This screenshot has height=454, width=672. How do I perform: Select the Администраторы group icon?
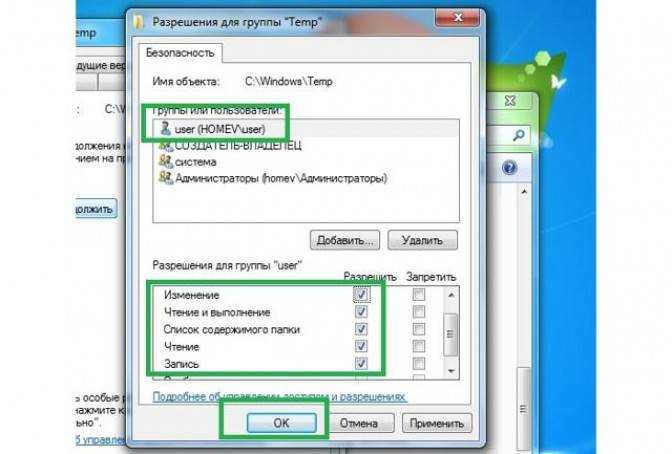(165, 177)
